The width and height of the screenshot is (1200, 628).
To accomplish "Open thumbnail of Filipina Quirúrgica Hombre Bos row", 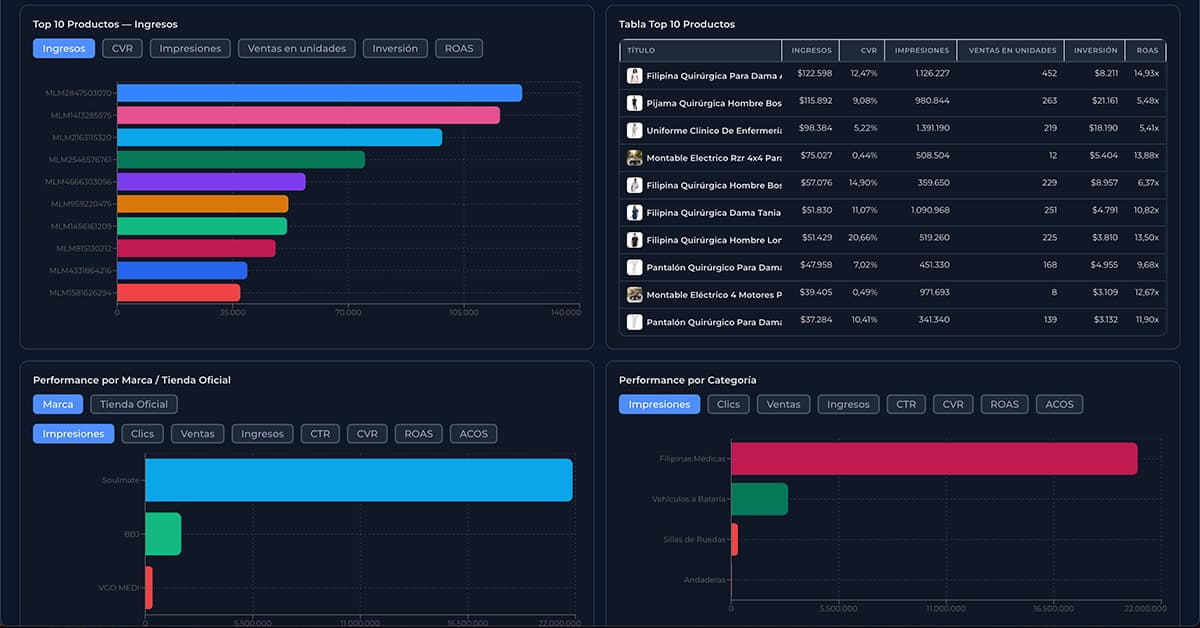I will pos(634,185).
